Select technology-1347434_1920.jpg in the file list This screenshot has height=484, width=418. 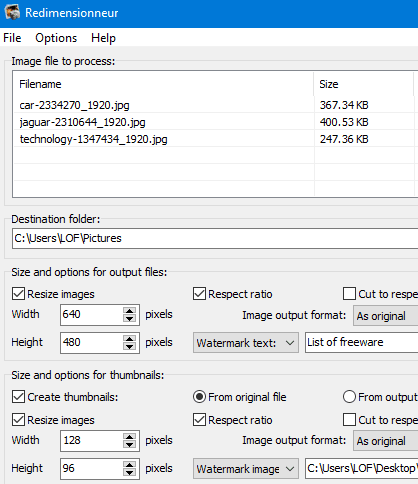[x=93, y=139]
